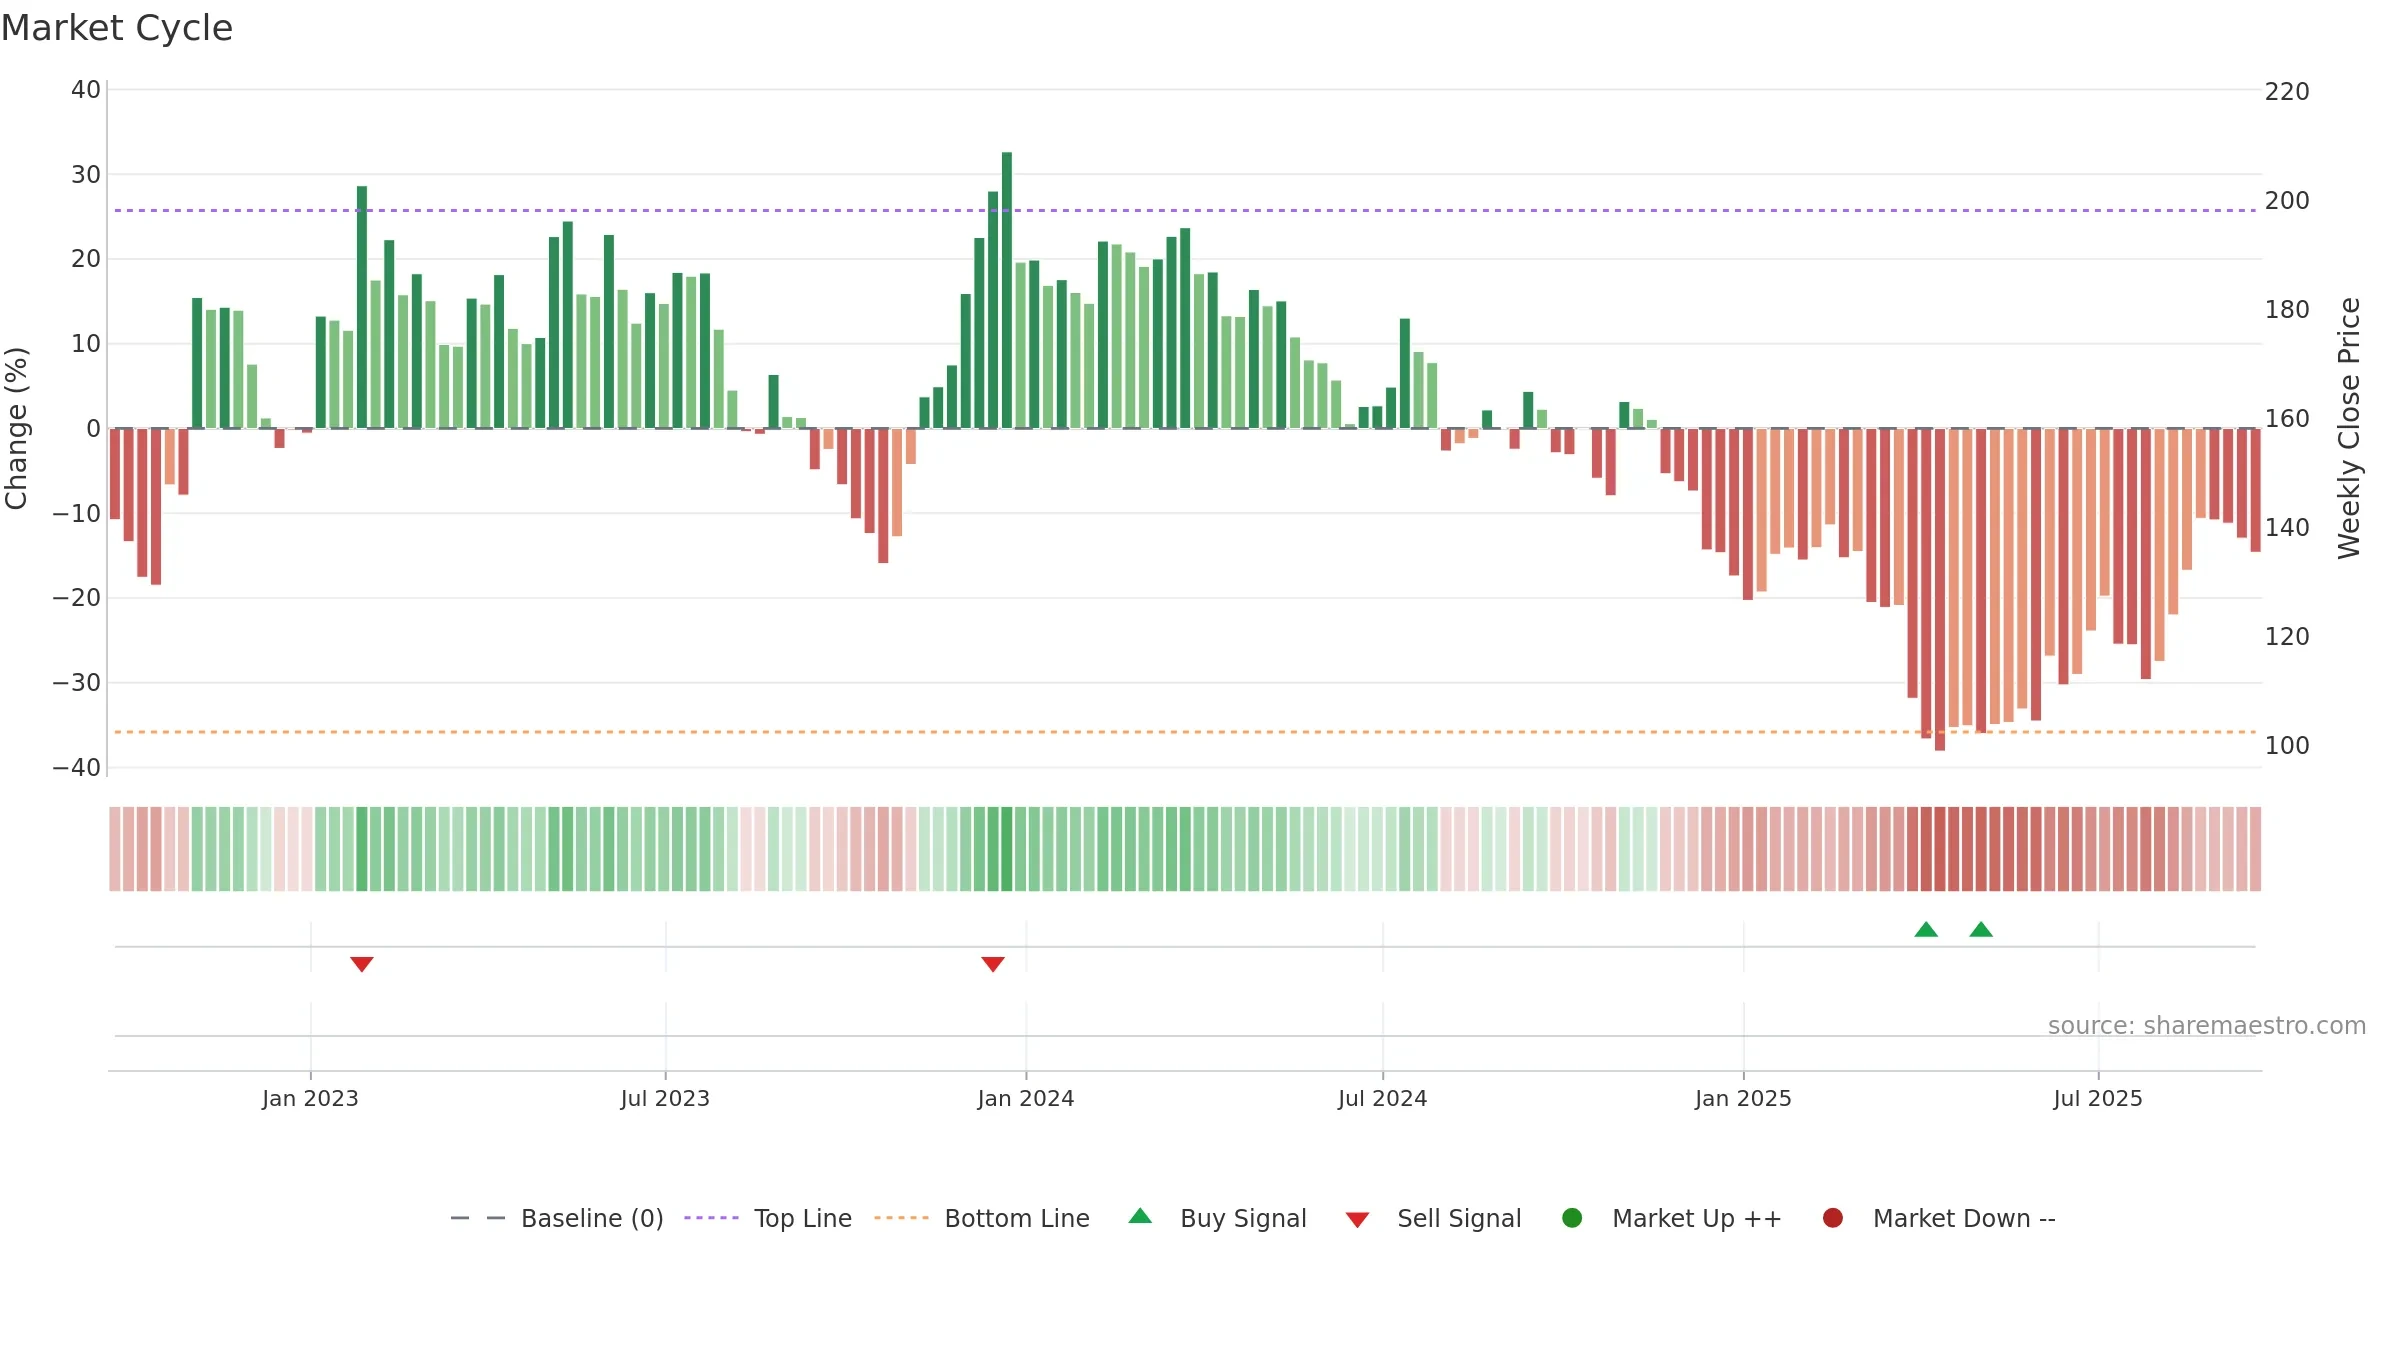
Task: Click the −40 tick on the left axis
Action: click(77, 767)
